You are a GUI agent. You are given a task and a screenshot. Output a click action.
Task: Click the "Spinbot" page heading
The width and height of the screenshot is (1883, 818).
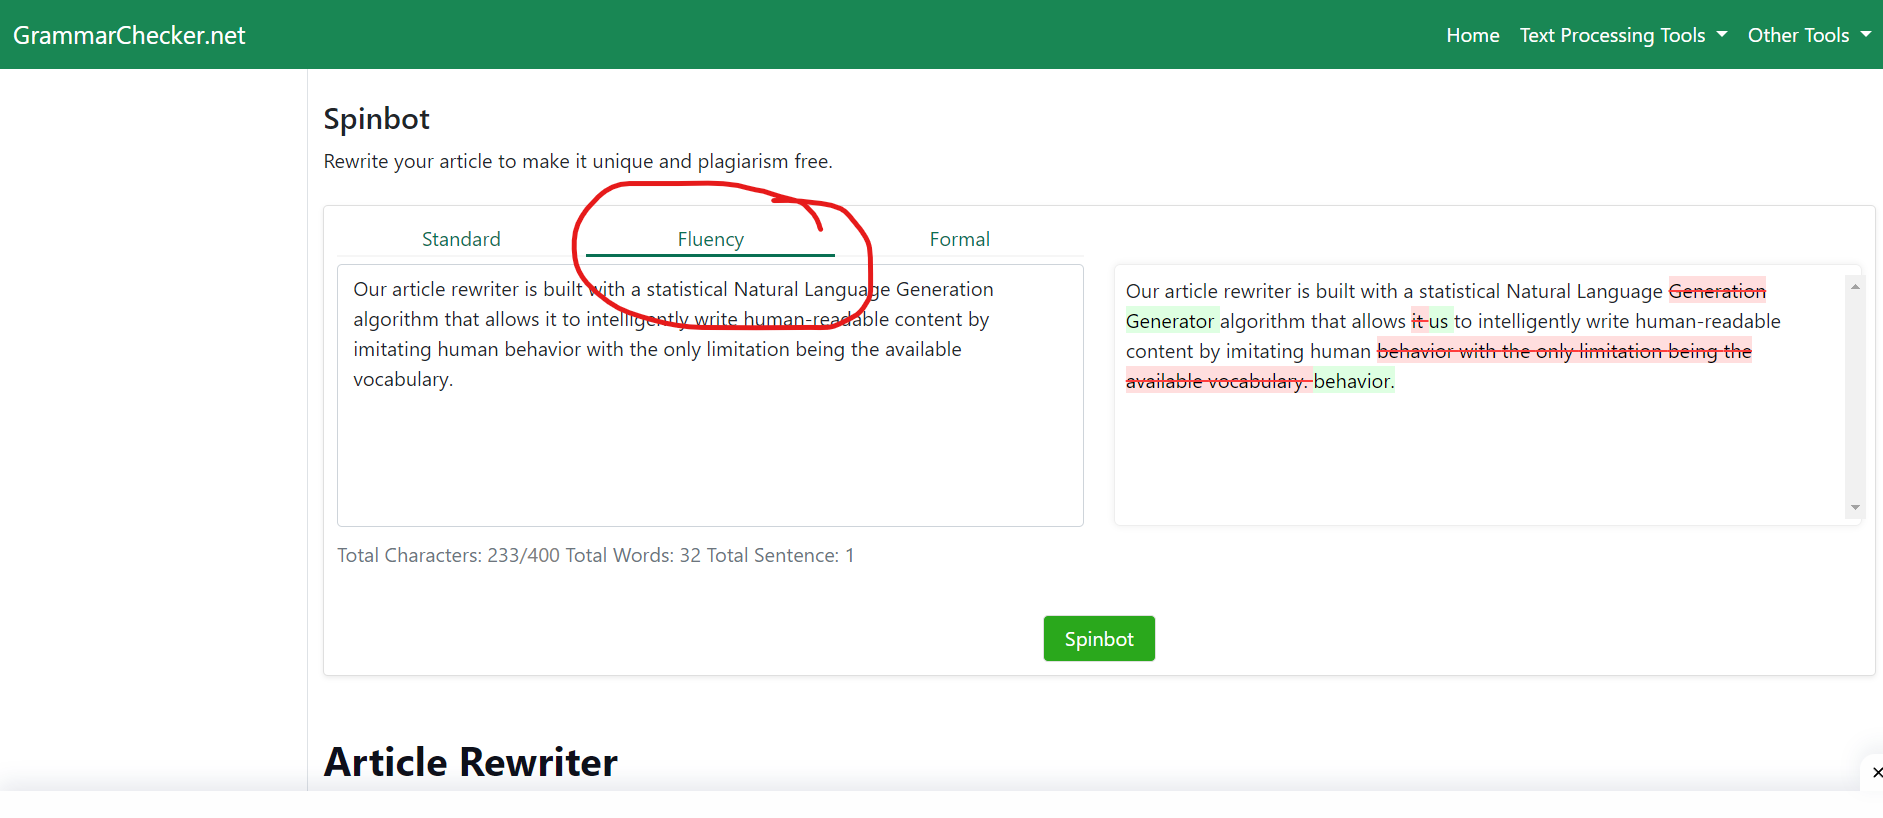[376, 119]
